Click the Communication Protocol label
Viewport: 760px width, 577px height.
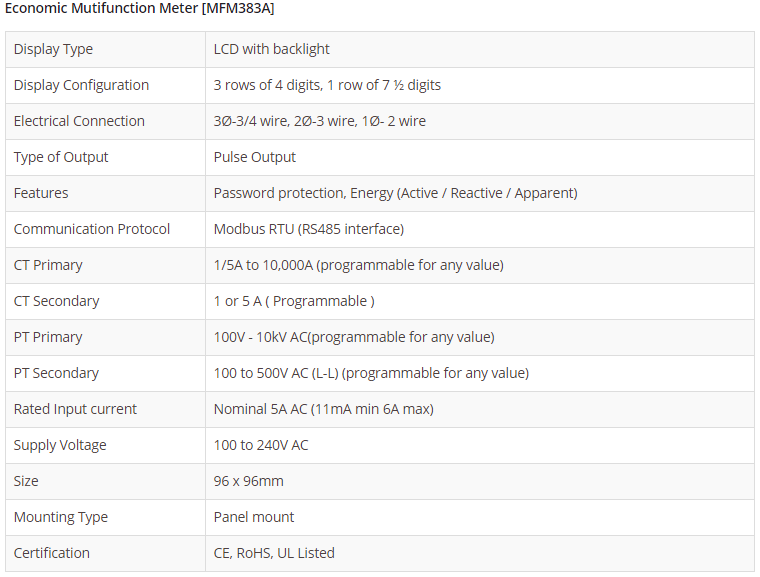pyautogui.click(x=92, y=229)
